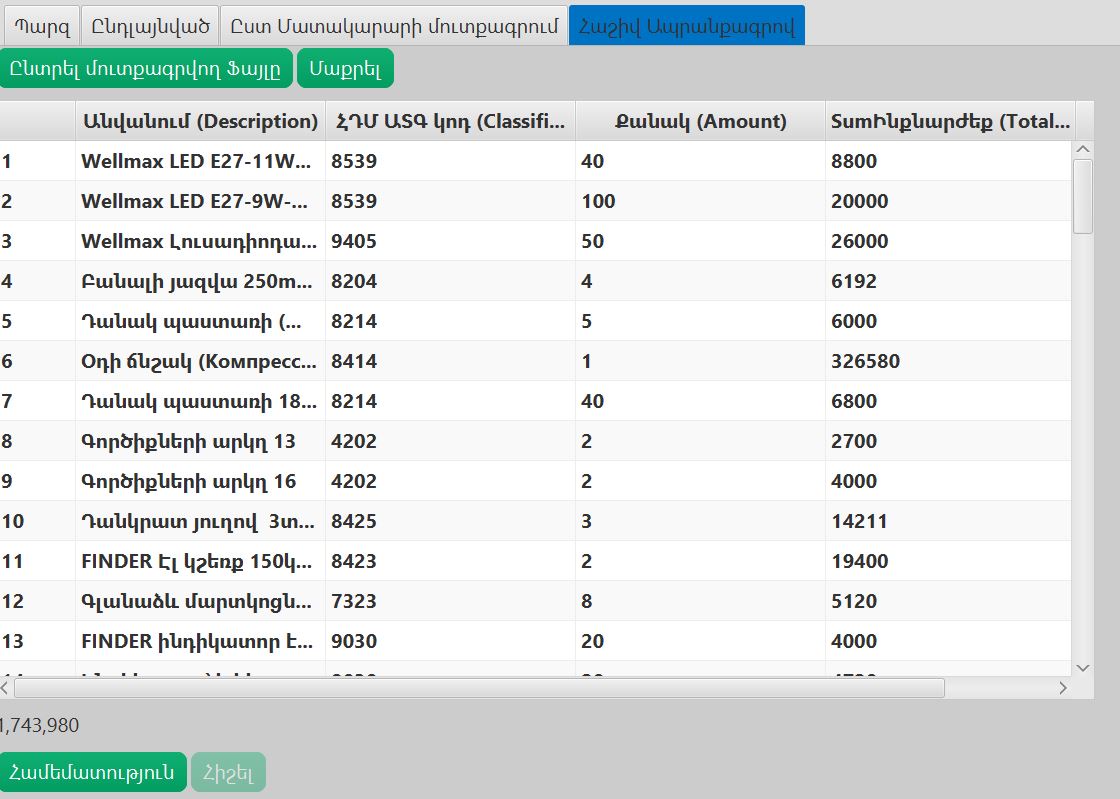
Task: Click the Sumինքնարժեք (Total) column header
Action: [x=949, y=121]
